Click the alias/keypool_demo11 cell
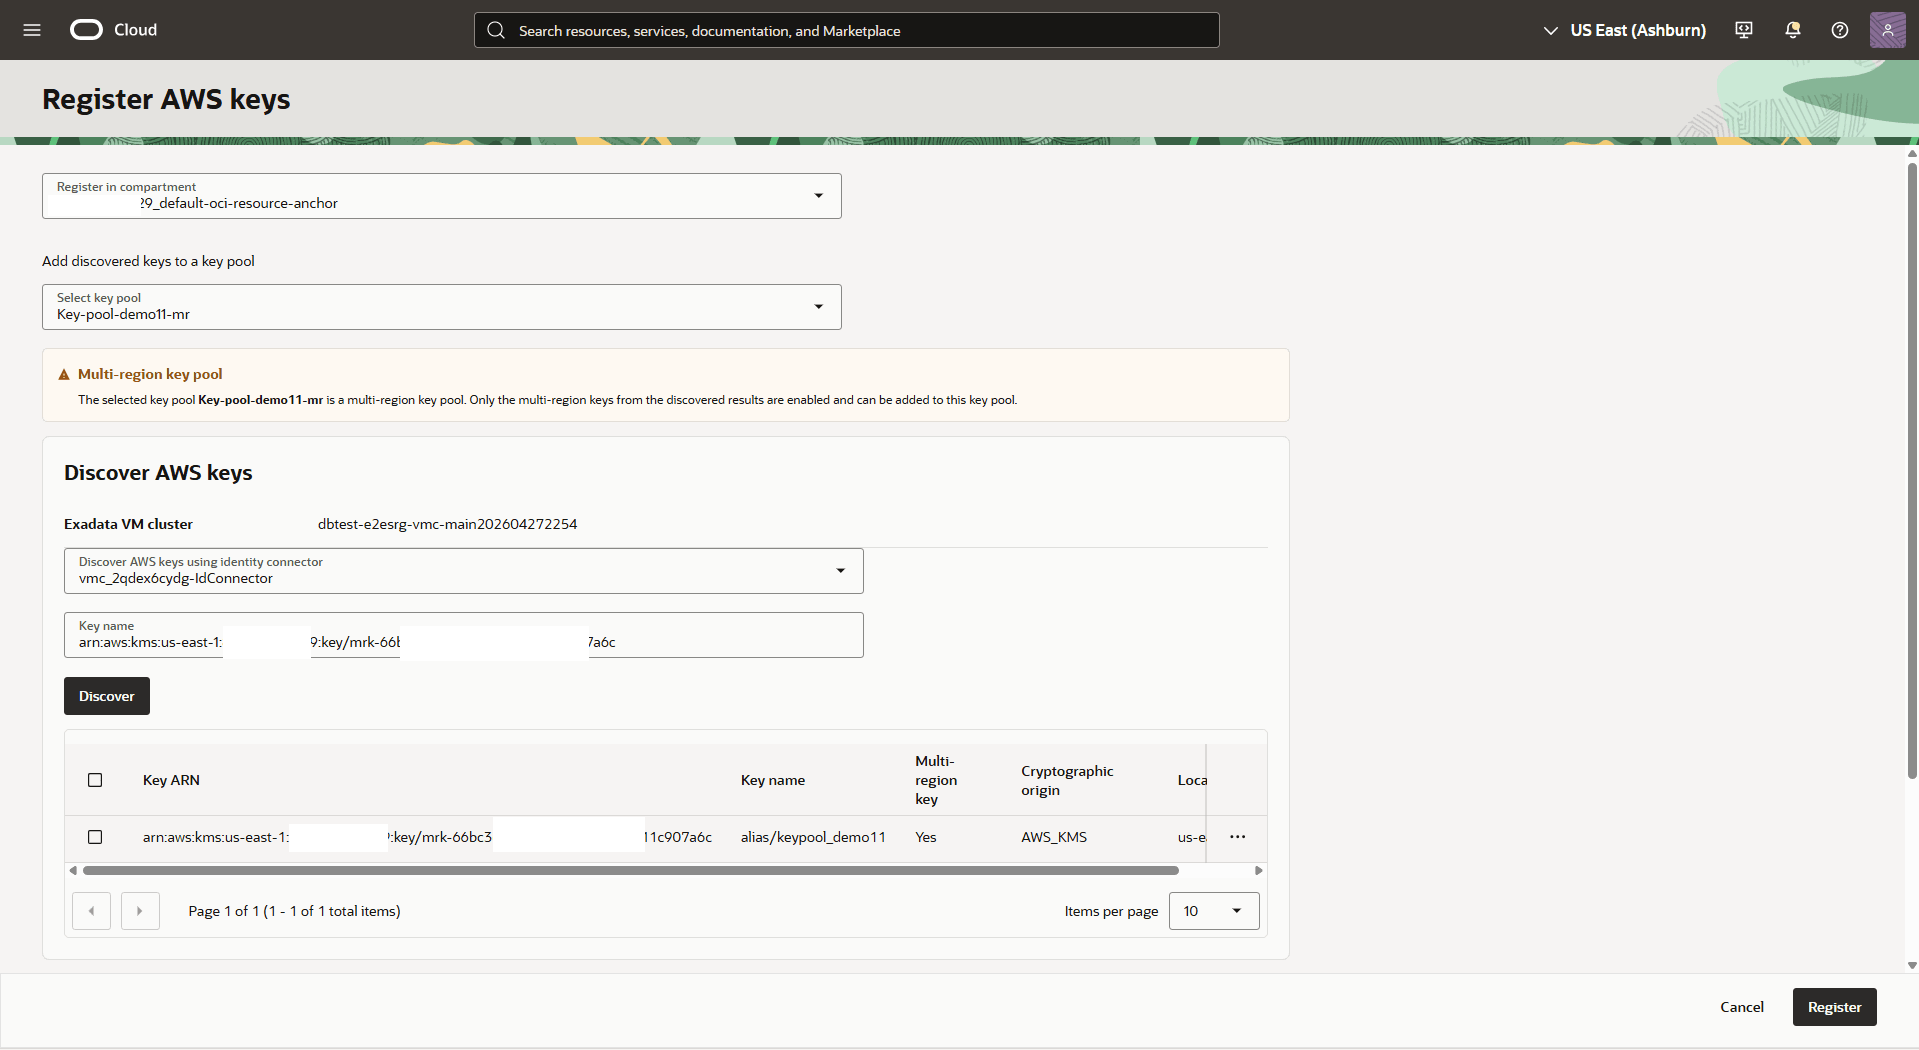 (813, 837)
